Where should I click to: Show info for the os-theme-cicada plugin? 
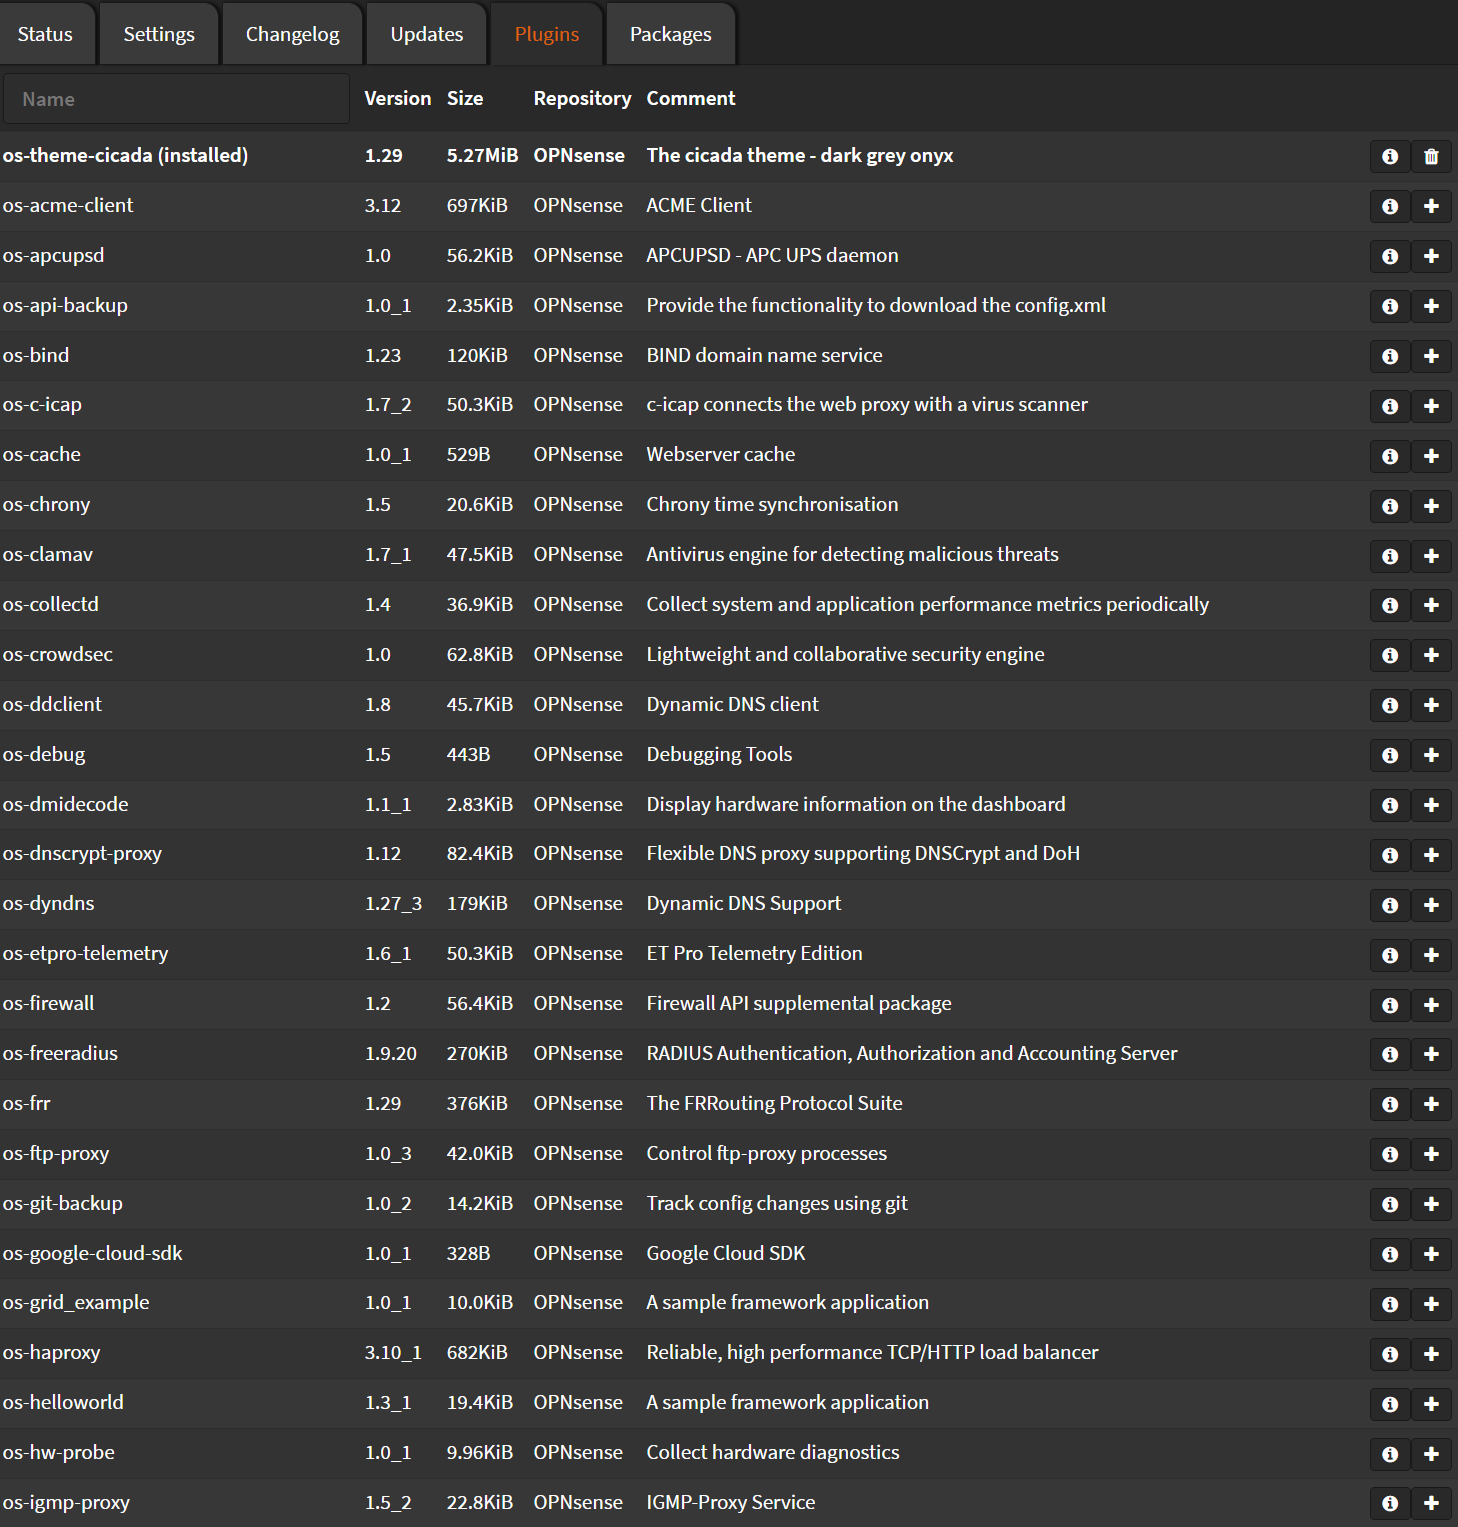tap(1389, 156)
